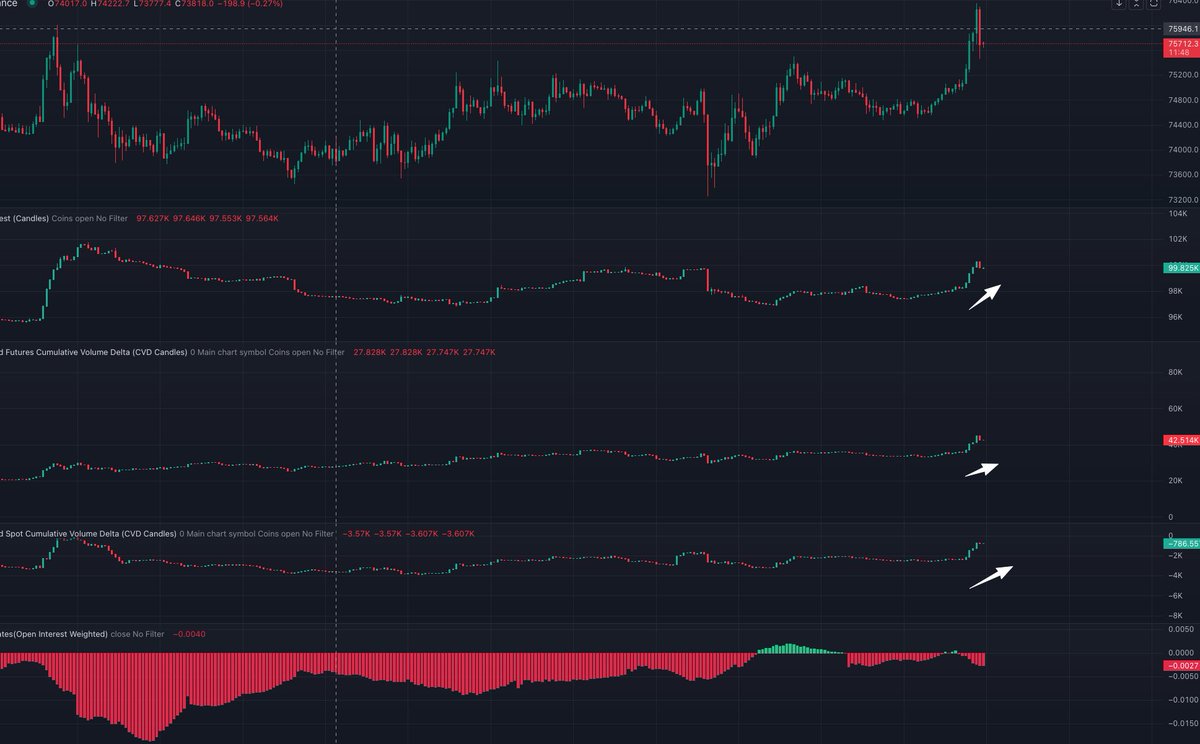1200x744 pixels.
Task: Select Spot Cumulative Volume Delta indicator label
Action: 86,534
